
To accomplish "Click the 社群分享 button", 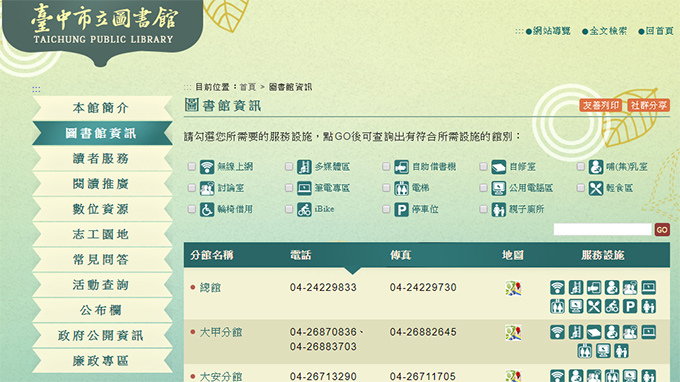I will pos(649,105).
